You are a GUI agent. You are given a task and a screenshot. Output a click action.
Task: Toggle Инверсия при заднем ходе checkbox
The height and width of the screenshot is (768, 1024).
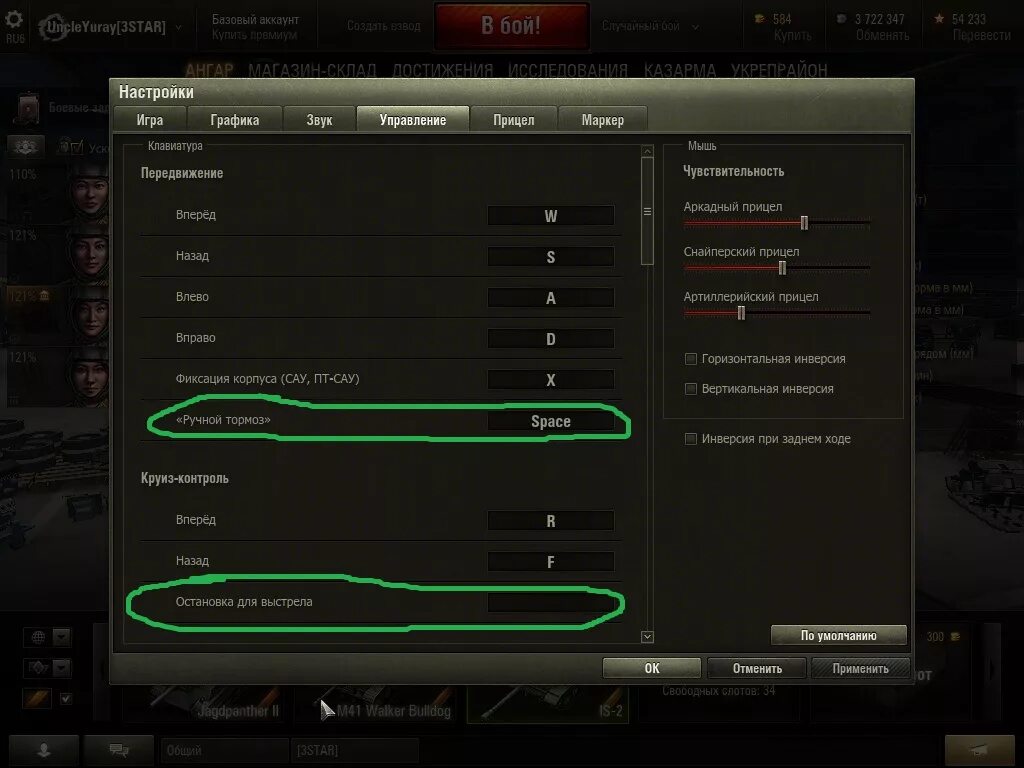[x=690, y=439]
